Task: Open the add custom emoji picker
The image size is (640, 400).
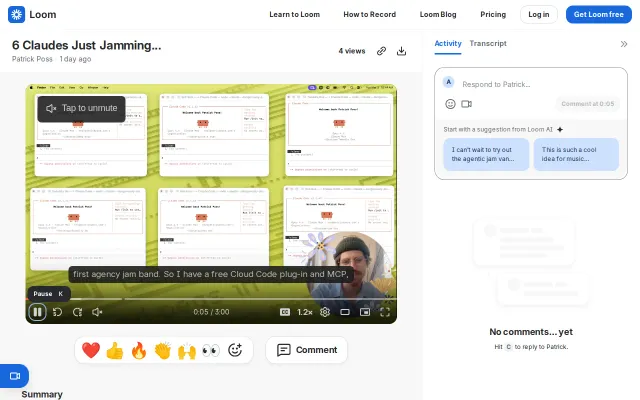Action: click(x=235, y=350)
